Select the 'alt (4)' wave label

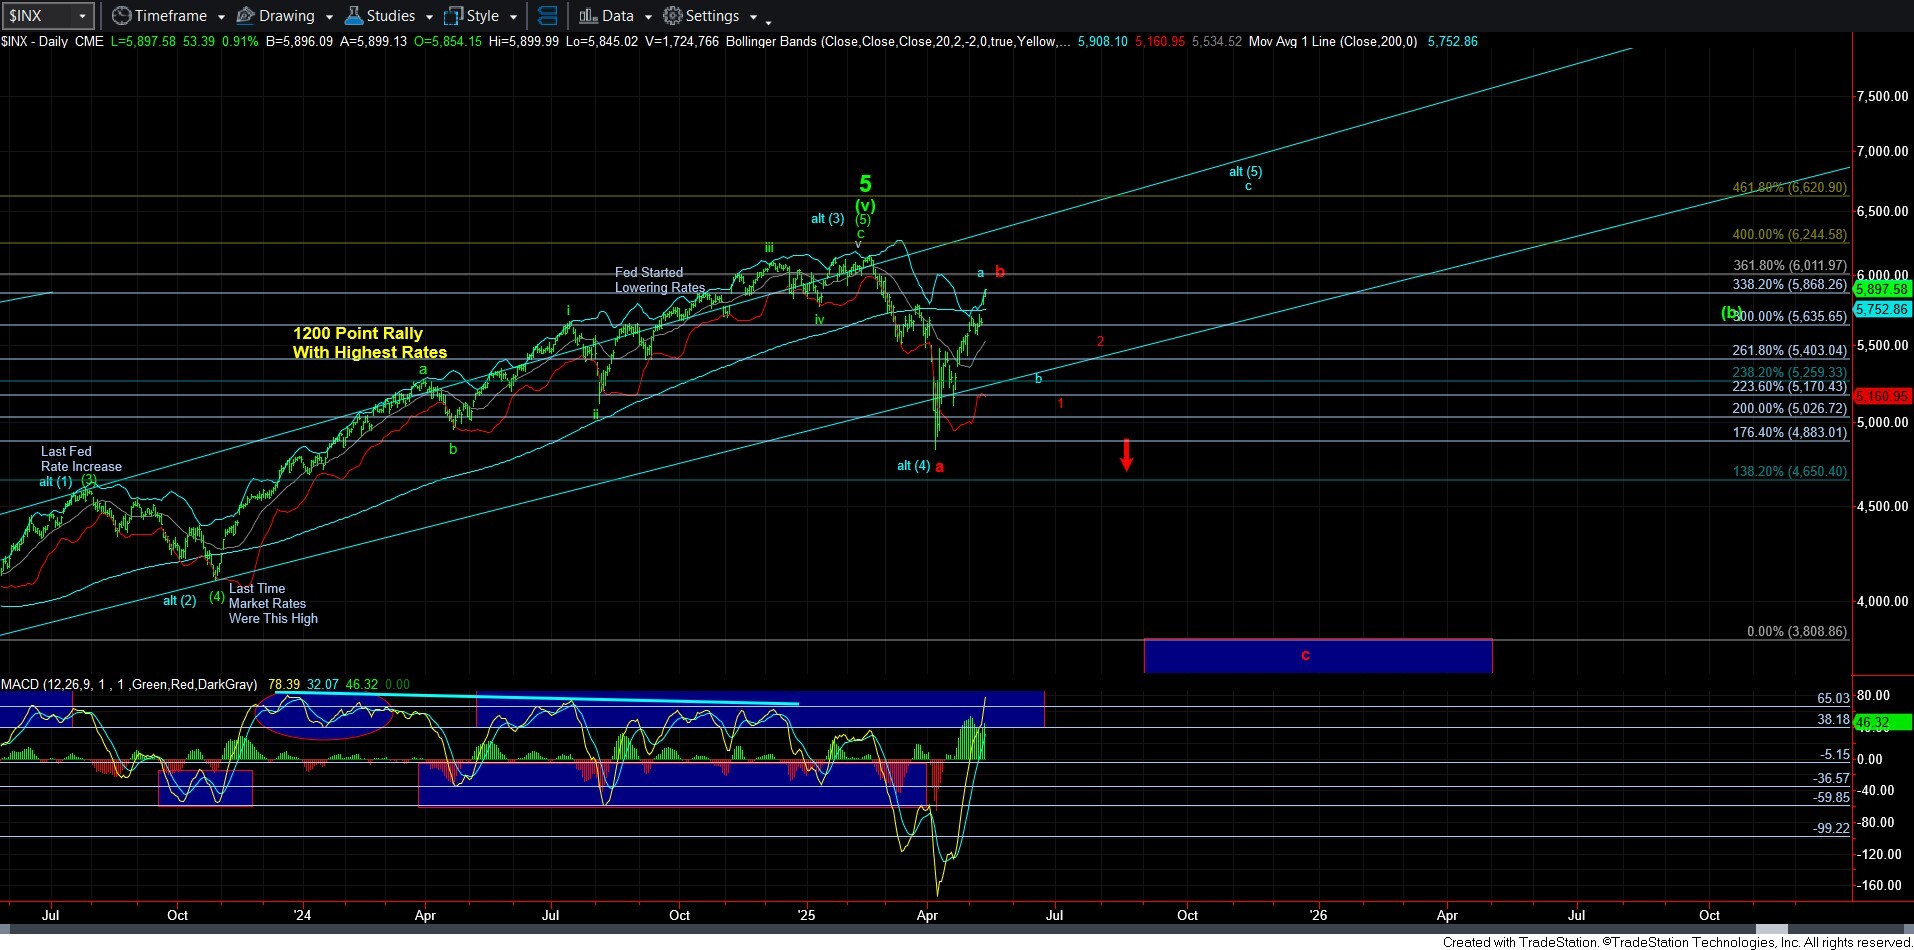pyautogui.click(x=913, y=465)
